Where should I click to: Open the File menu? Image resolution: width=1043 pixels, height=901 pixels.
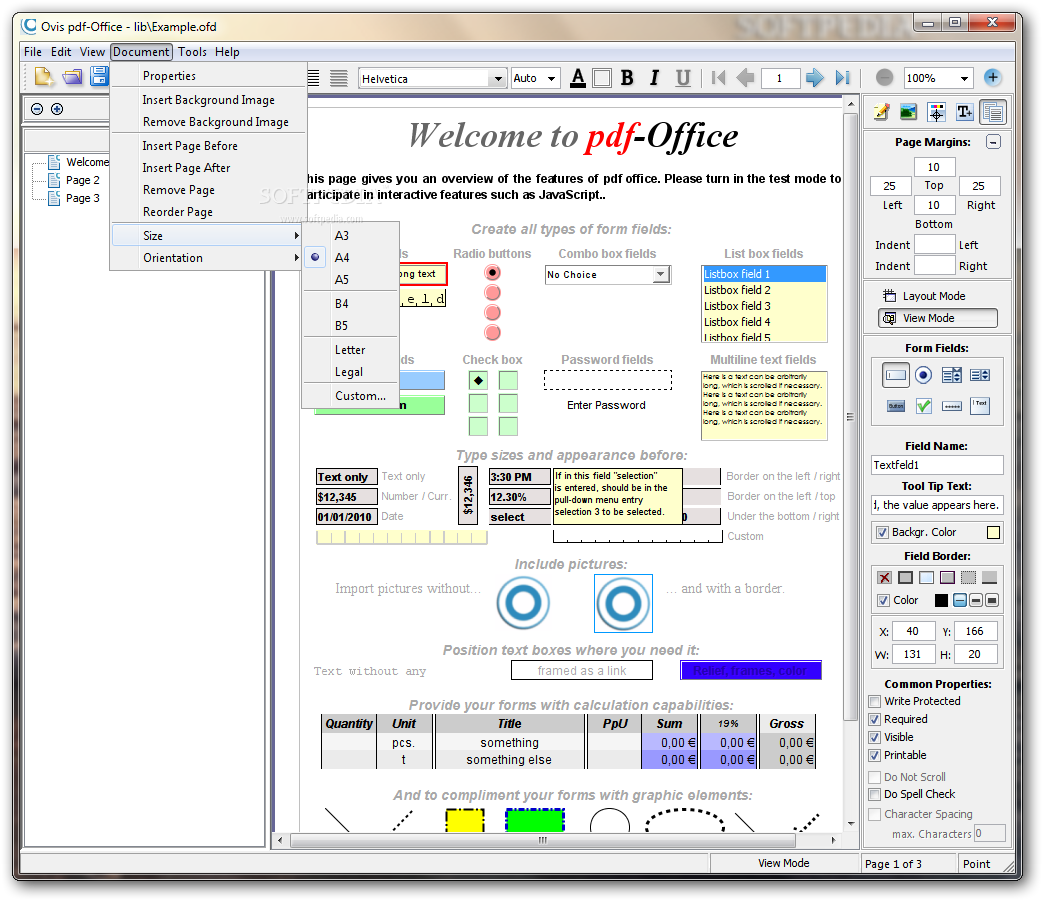click(33, 52)
